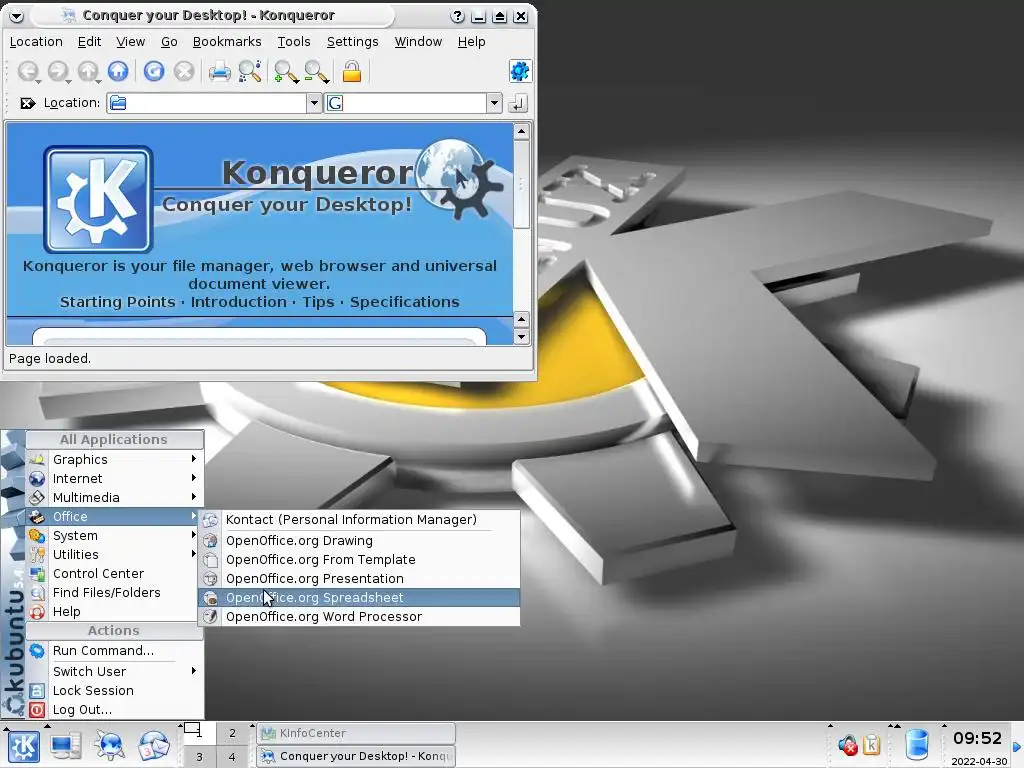Click the red system tray notifier icon
The width and height of the screenshot is (1024, 768).
point(848,744)
